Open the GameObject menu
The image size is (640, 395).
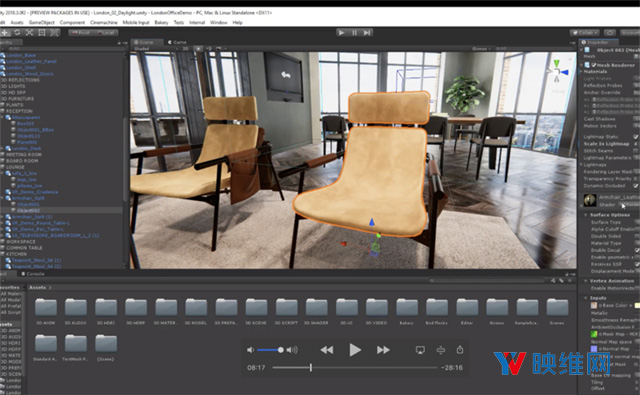(x=42, y=22)
